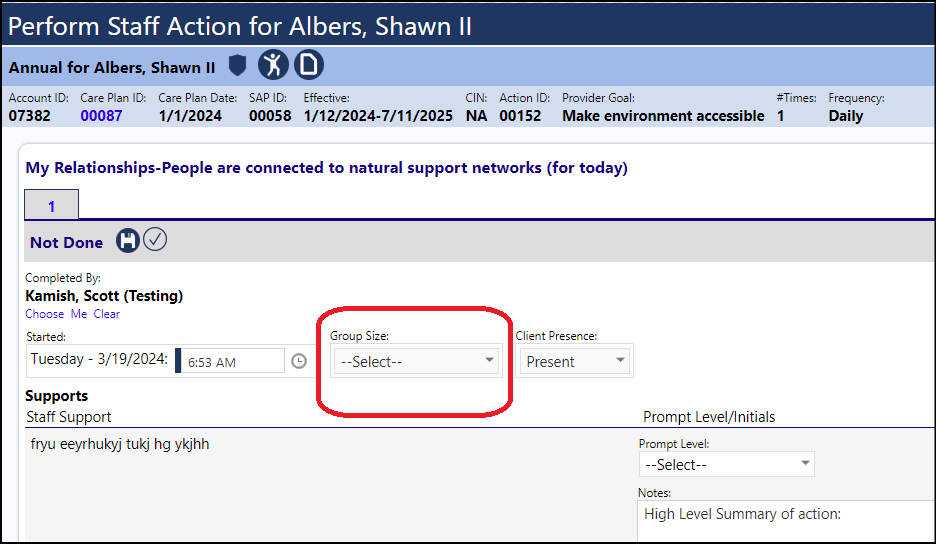Expand the Client Presence Present dropdown
This screenshot has width=936, height=544.
tap(575, 361)
